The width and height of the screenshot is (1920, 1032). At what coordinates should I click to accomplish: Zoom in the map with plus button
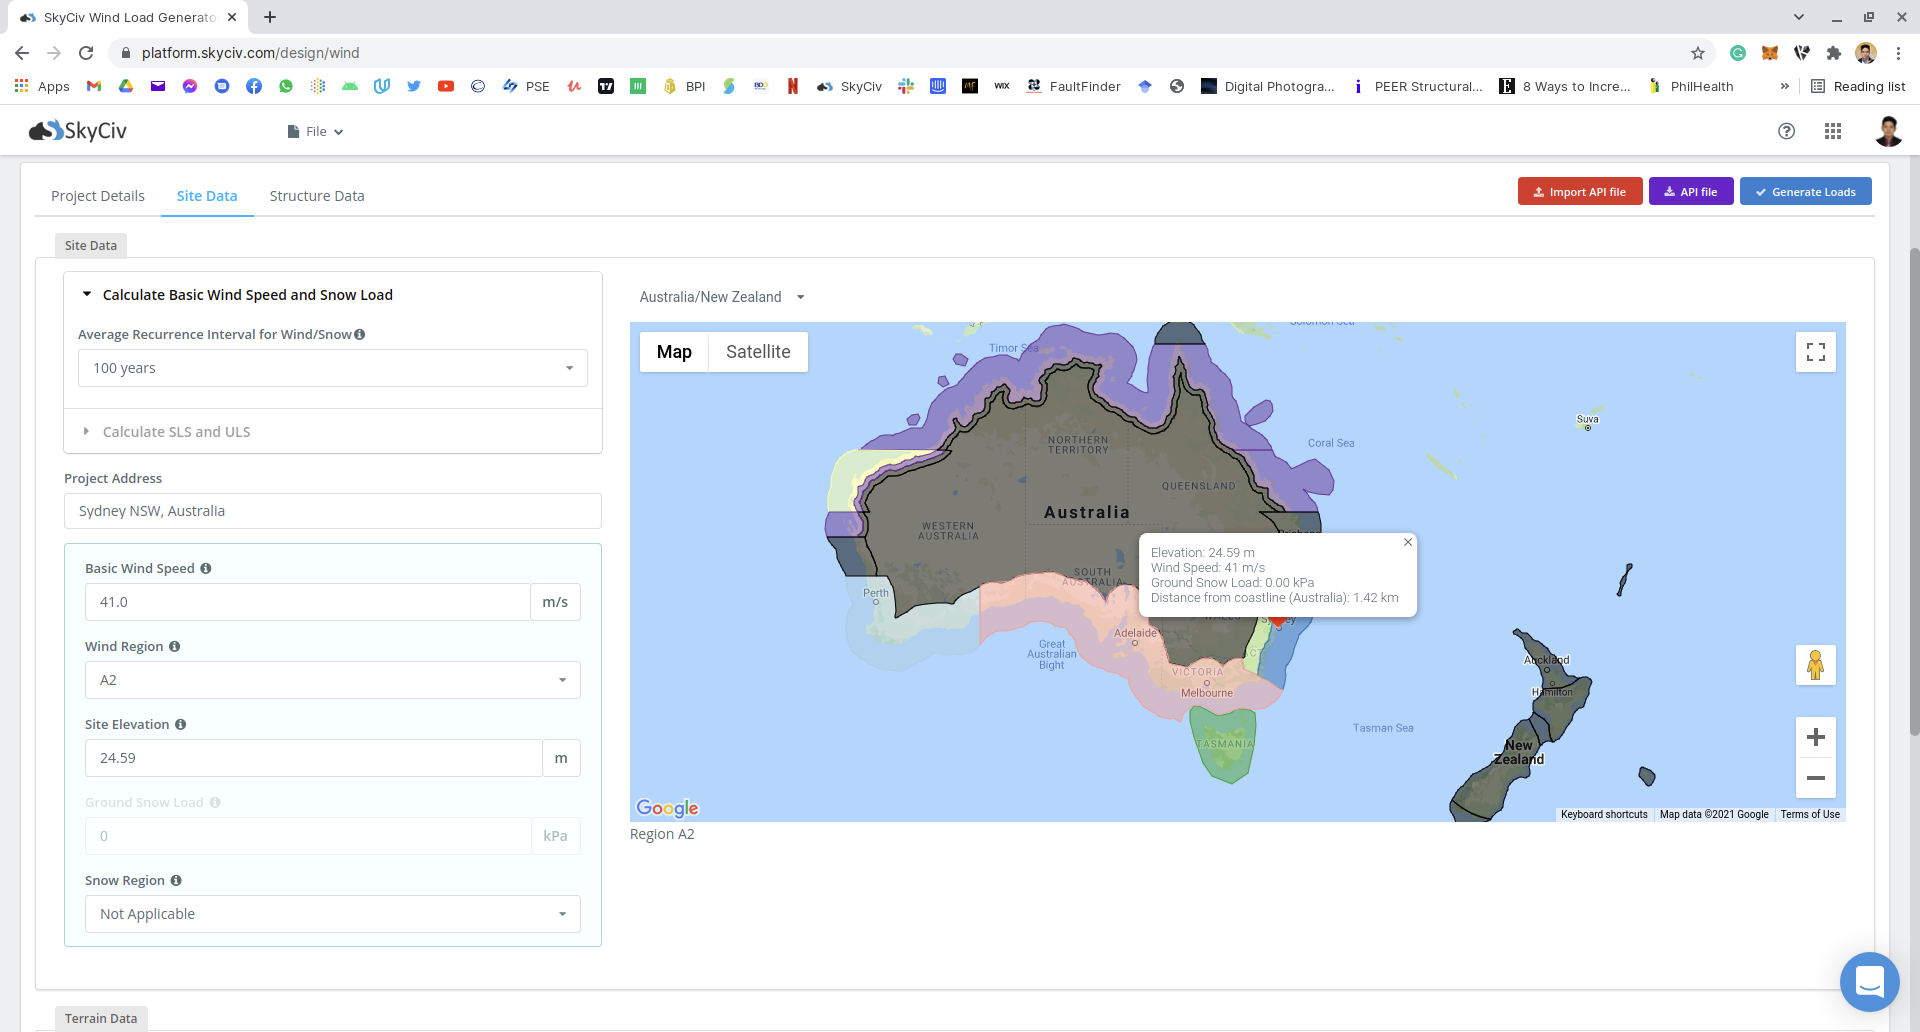[1815, 738]
